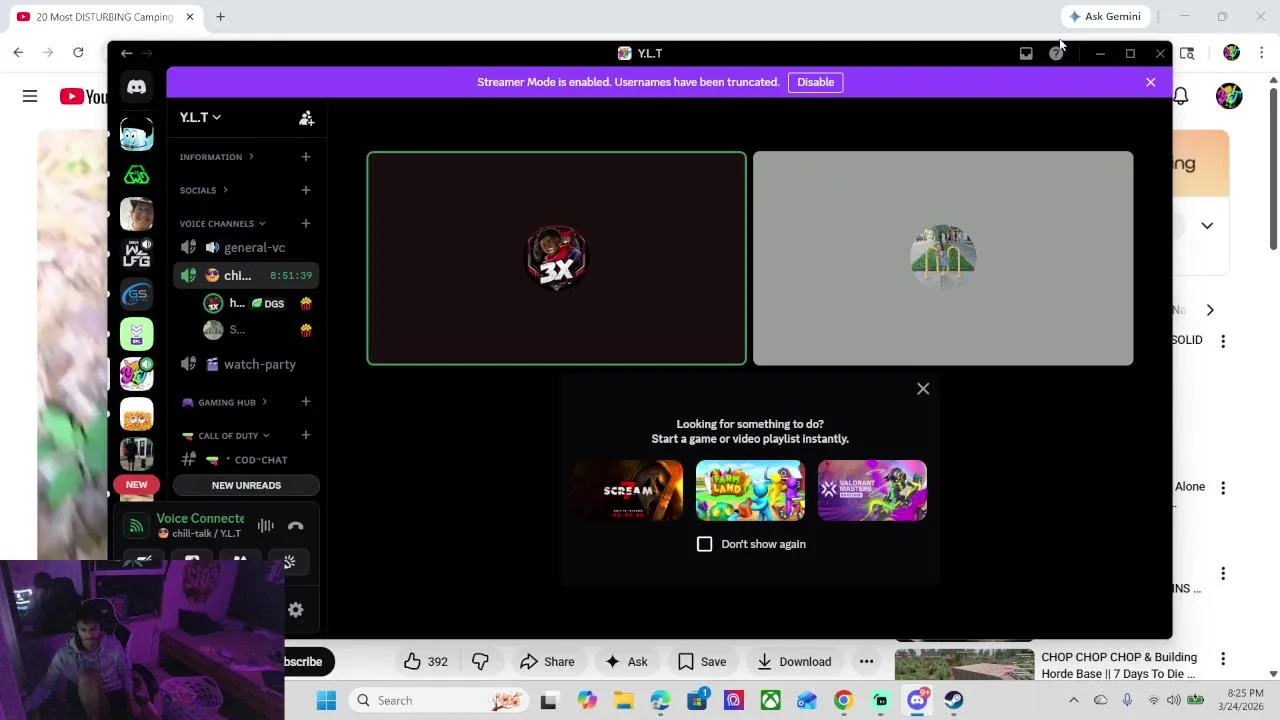The image size is (1280, 720).
Task: Check the Don't show again box
Action: (705, 544)
